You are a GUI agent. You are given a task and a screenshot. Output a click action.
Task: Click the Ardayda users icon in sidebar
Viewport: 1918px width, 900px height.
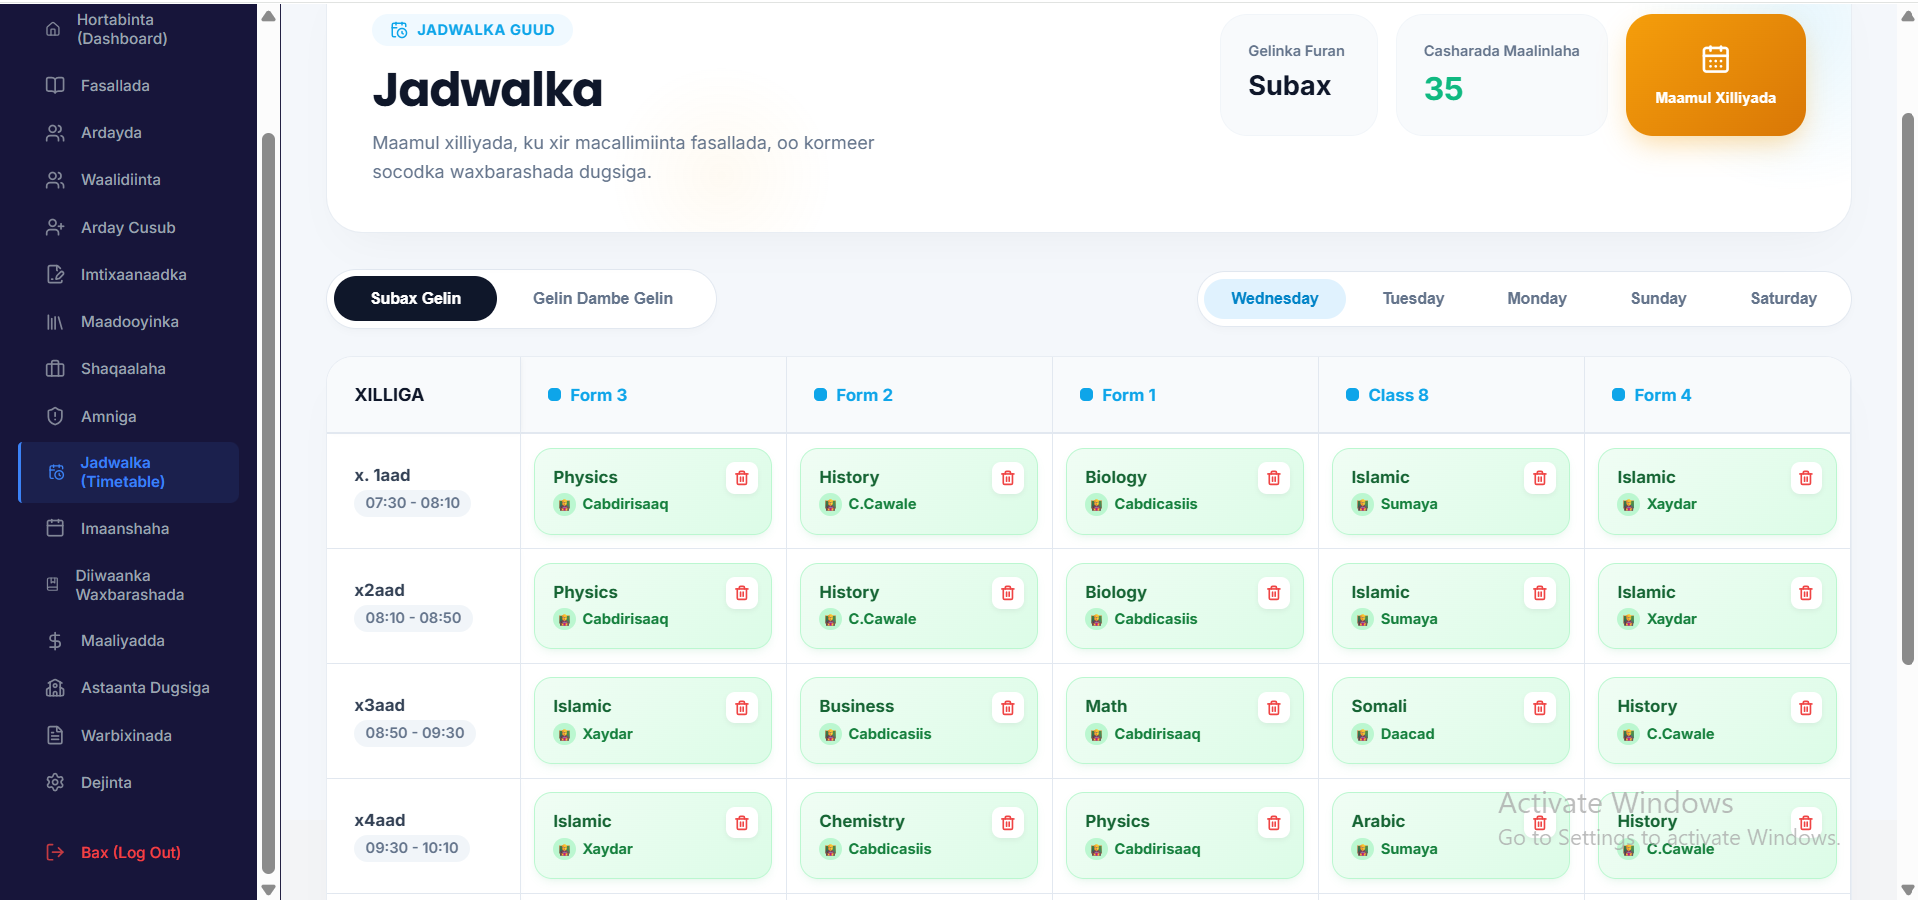[x=55, y=132]
